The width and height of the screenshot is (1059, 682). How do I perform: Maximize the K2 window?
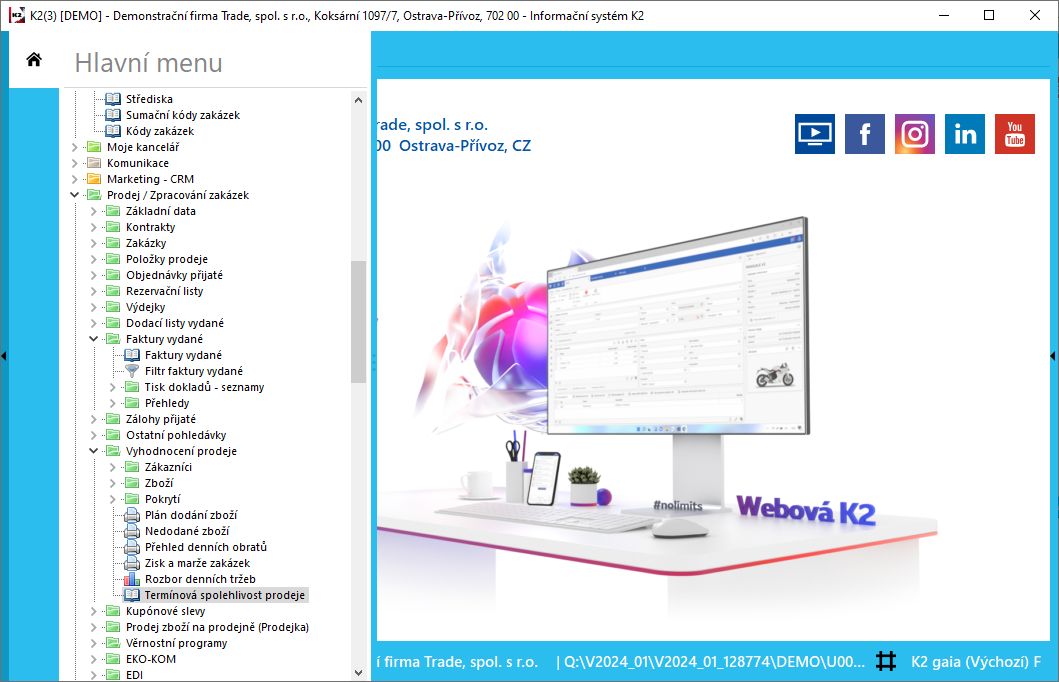tap(989, 15)
